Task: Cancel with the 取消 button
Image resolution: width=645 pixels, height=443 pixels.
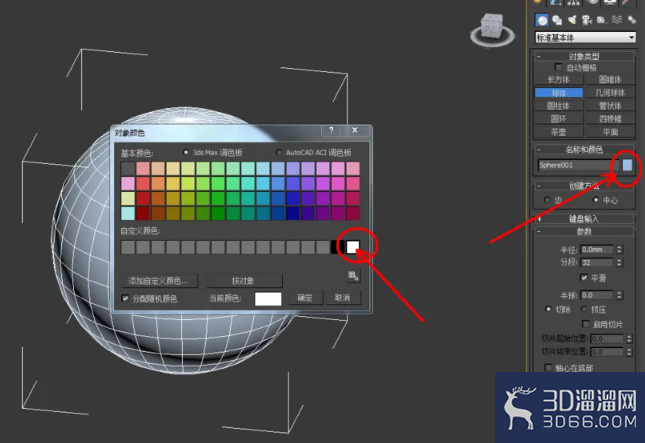Action: coord(343,298)
